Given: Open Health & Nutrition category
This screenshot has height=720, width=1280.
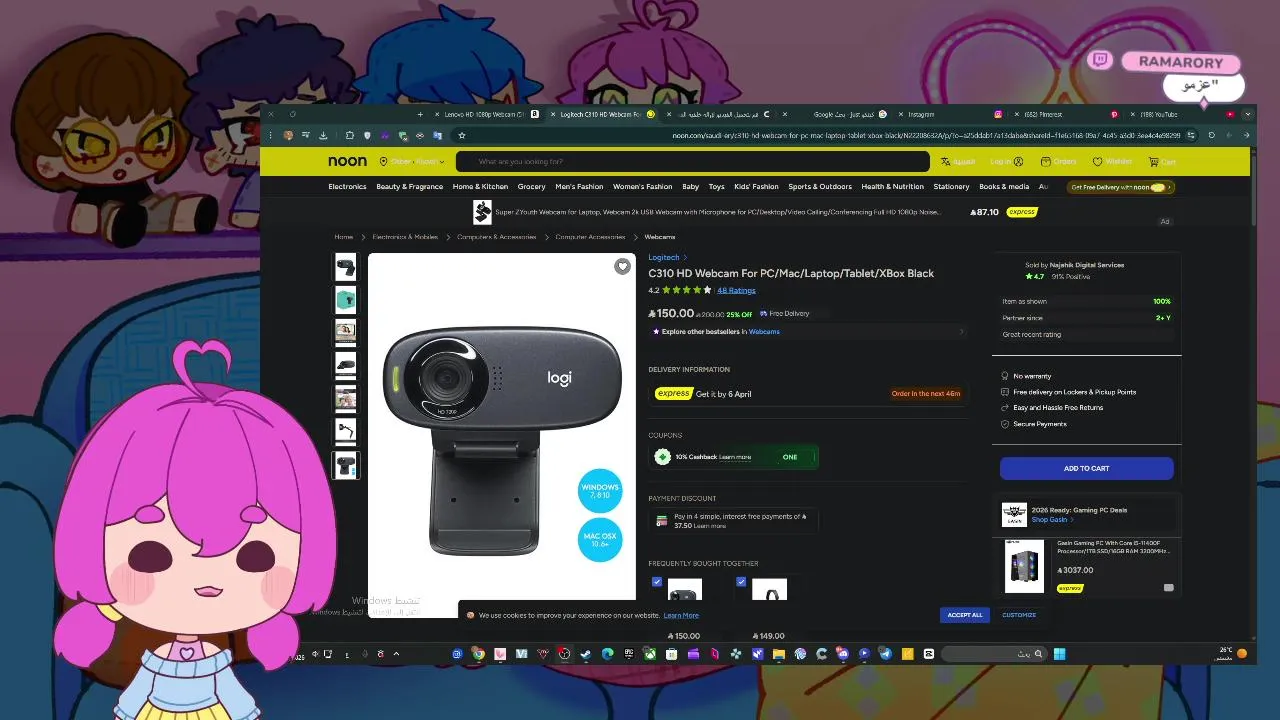Looking at the screenshot, I should 892,187.
